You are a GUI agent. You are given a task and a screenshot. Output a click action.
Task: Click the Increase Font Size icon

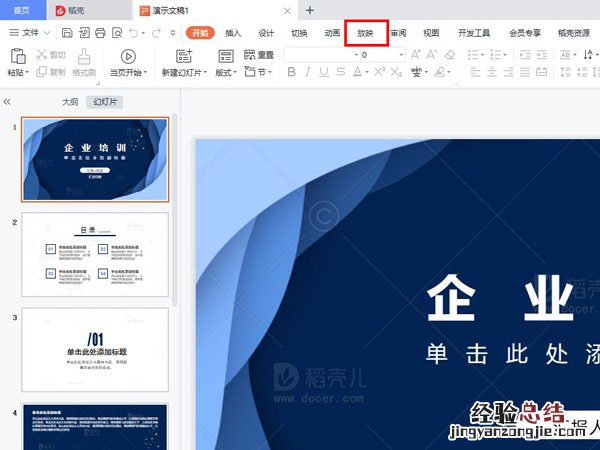tap(415, 55)
